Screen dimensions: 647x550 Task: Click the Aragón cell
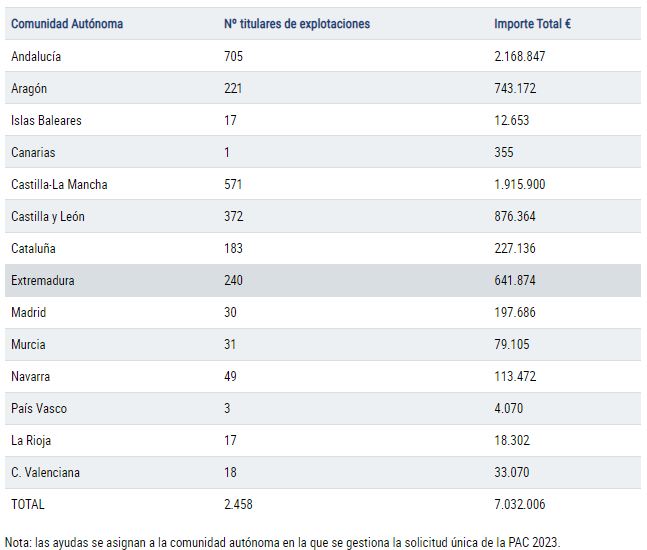[29, 88]
